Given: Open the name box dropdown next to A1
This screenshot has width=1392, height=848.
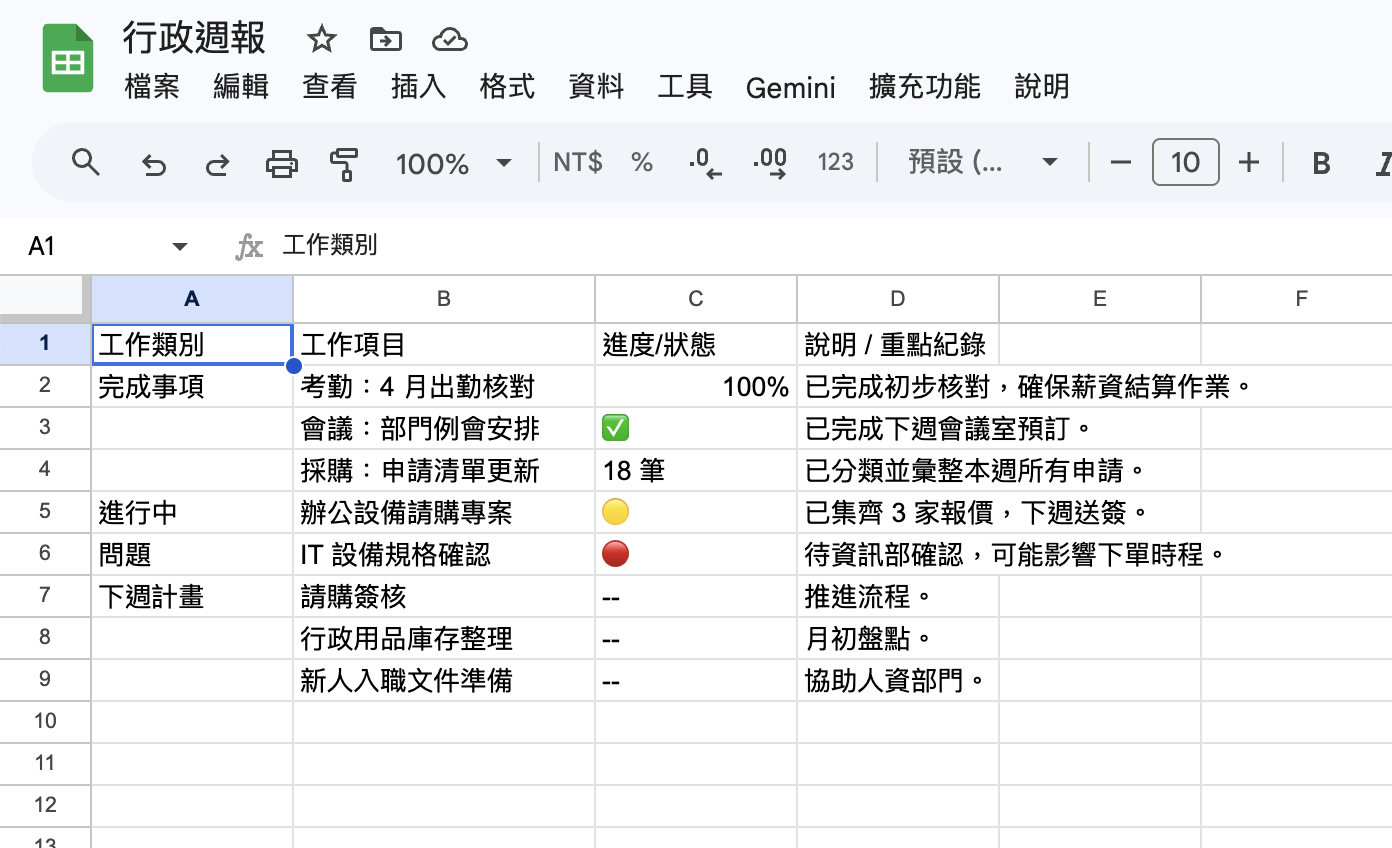Looking at the screenshot, I should 180,246.
